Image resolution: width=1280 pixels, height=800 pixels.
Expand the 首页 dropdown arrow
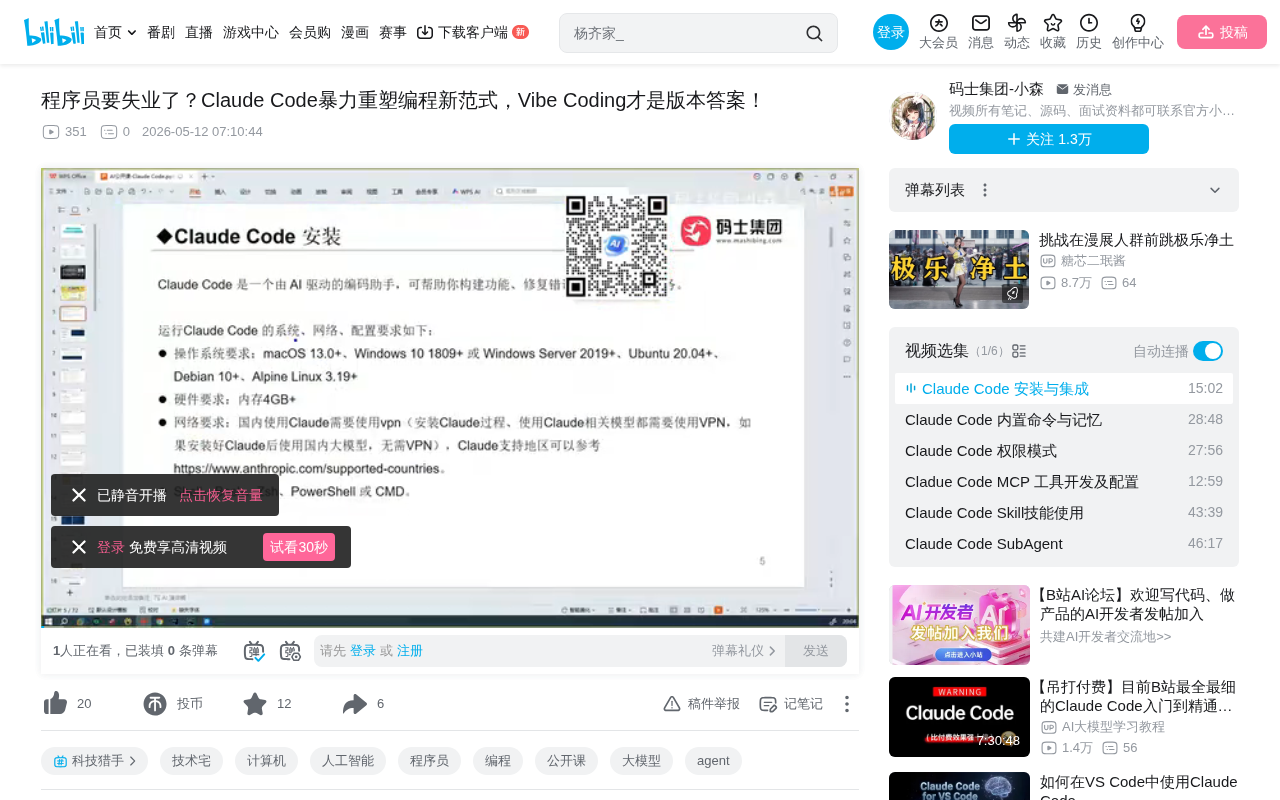coord(132,33)
